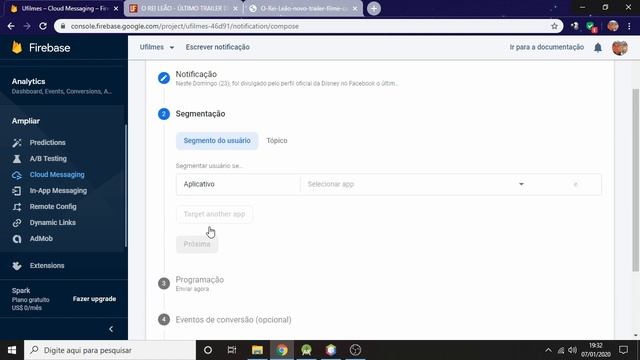The image size is (640, 360).
Task: Open the Windows Start menu
Action: tap(12, 350)
